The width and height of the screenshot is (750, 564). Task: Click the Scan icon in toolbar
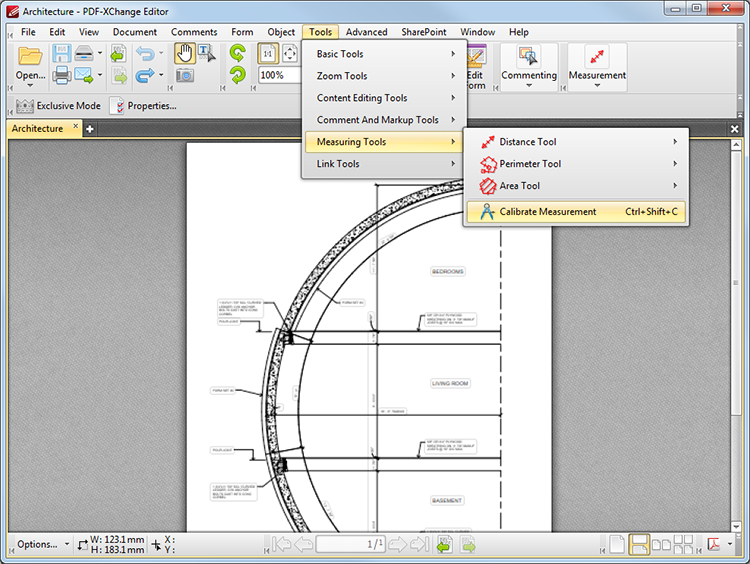pos(85,53)
